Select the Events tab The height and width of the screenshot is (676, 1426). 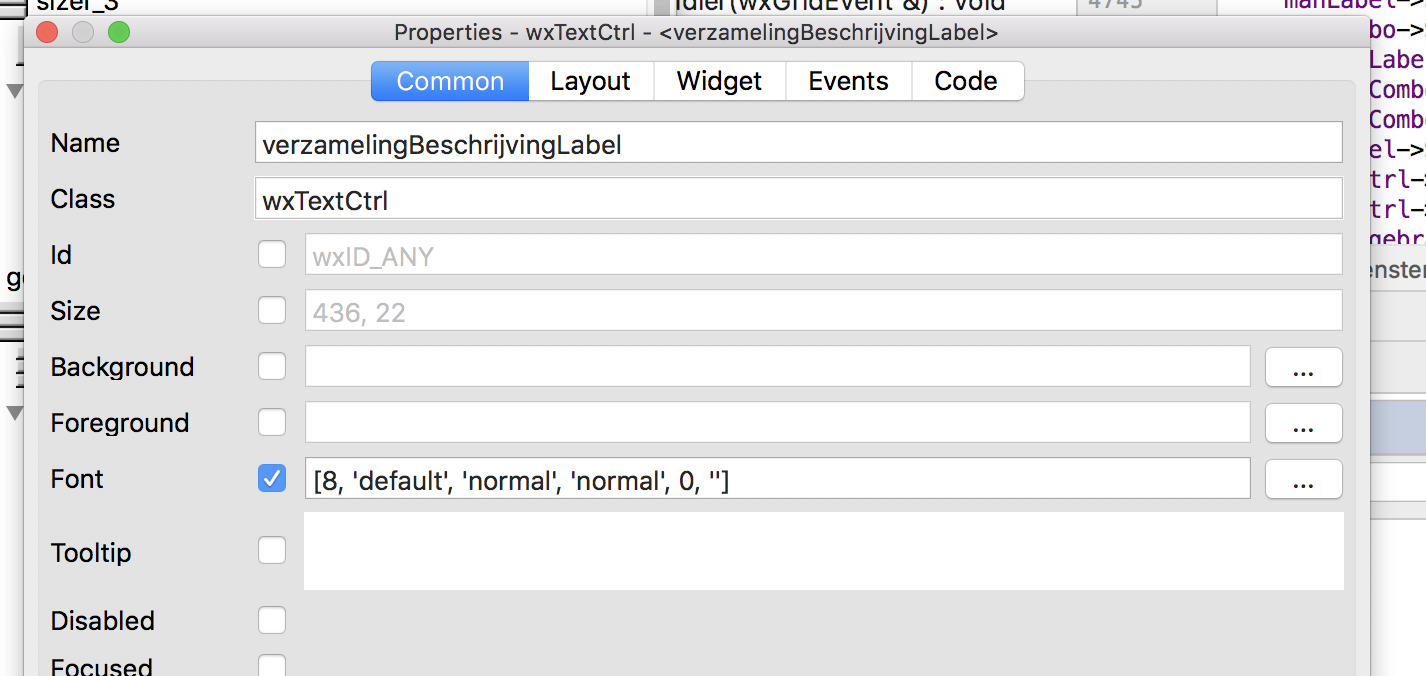click(848, 81)
